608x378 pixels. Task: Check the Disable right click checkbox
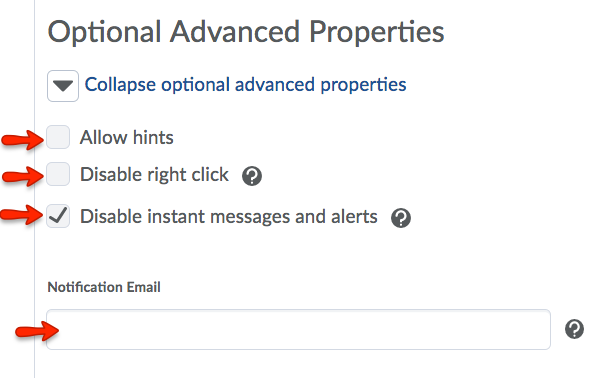click(x=58, y=174)
